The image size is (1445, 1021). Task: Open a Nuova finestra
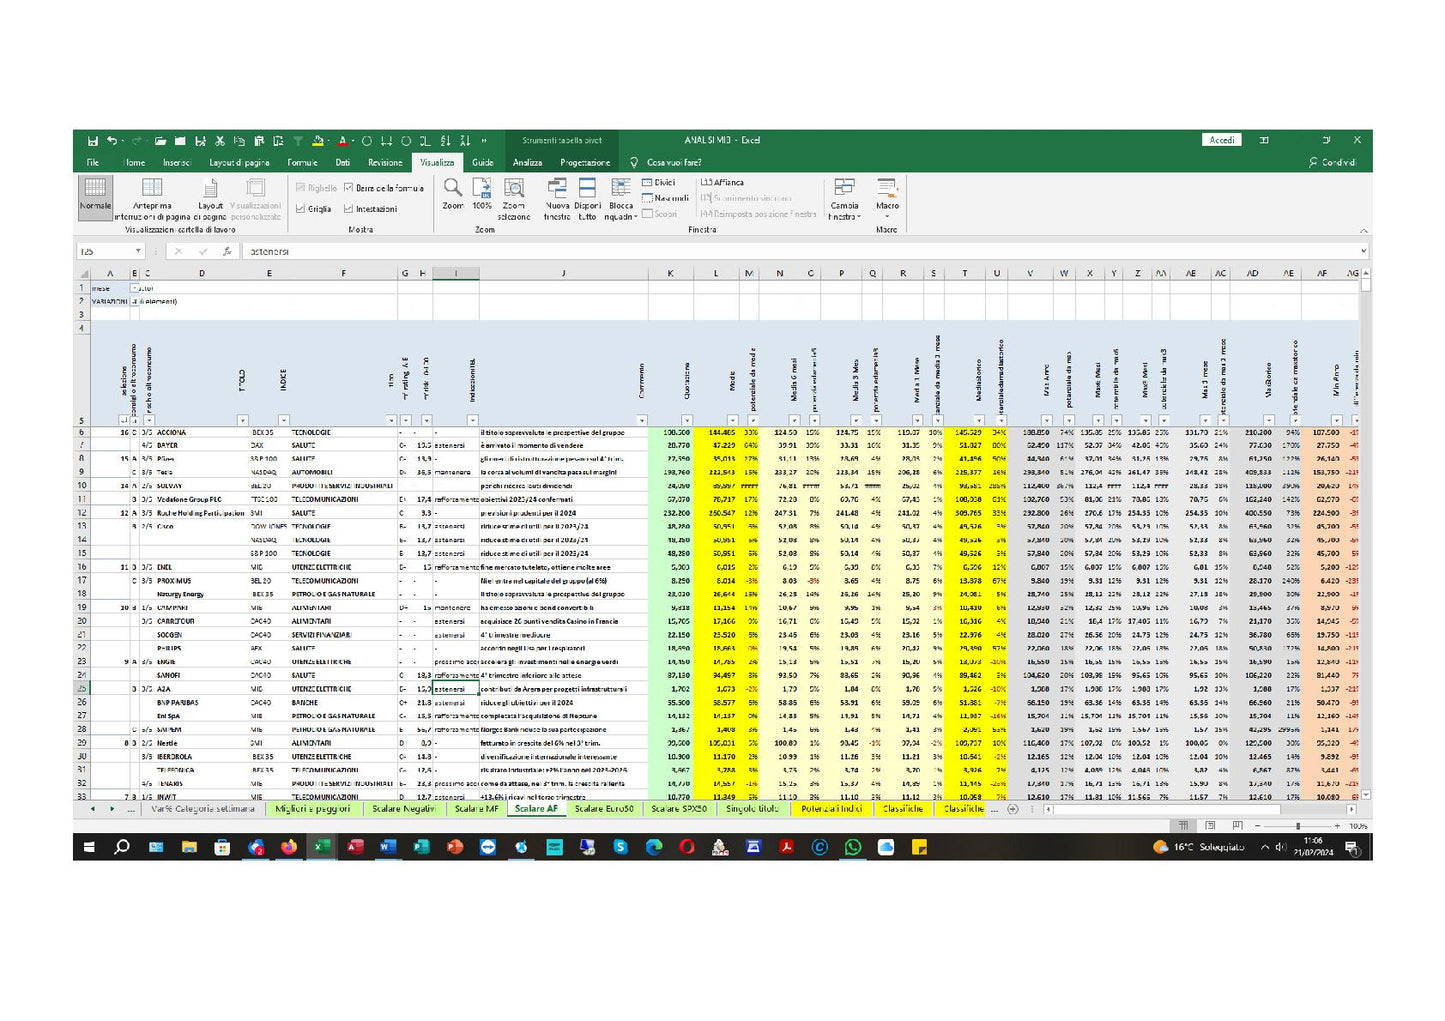pyautogui.click(x=557, y=199)
